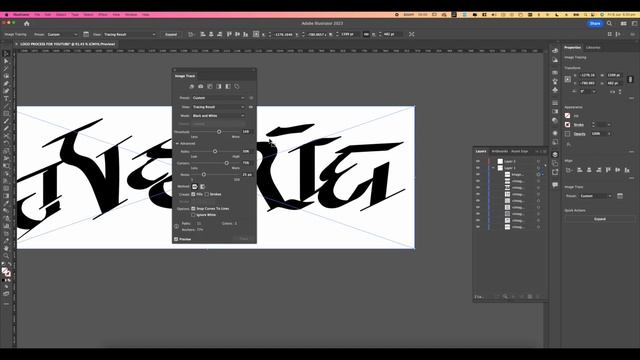Image resolution: width=640 pixels, height=360 pixels.
Task: Click the eye icon beside the View dropdown
Action: click(x=251, y=107)
